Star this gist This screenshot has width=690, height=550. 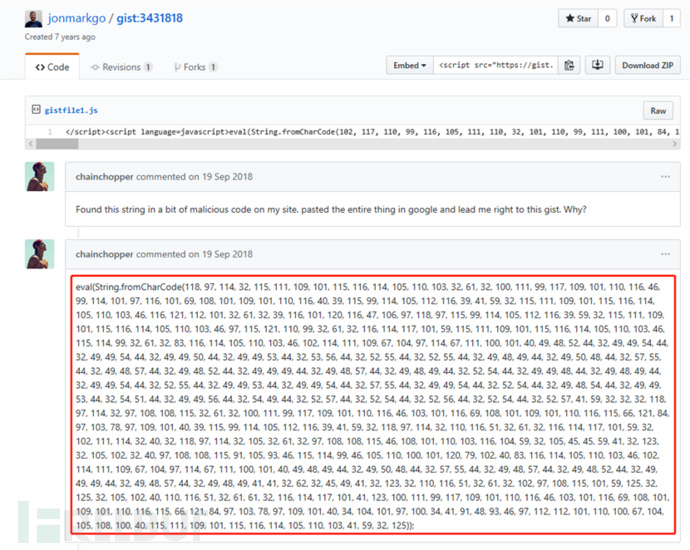point(578,18)
